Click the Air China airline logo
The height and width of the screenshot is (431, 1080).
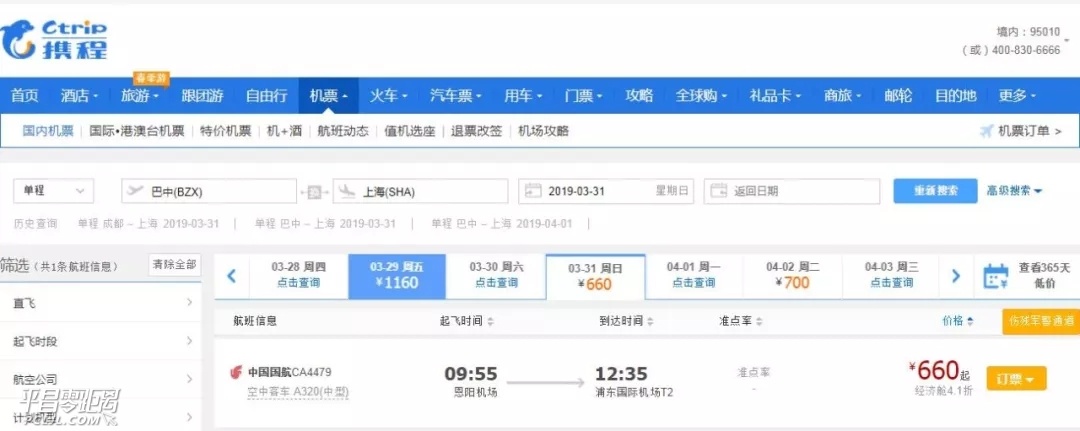236,373
